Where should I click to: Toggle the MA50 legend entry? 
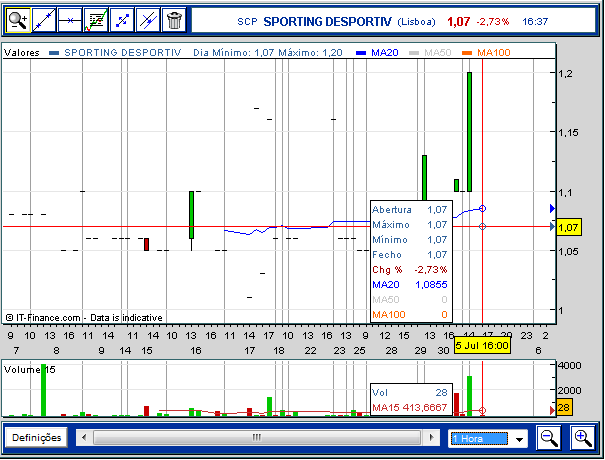tap(431, 52)
